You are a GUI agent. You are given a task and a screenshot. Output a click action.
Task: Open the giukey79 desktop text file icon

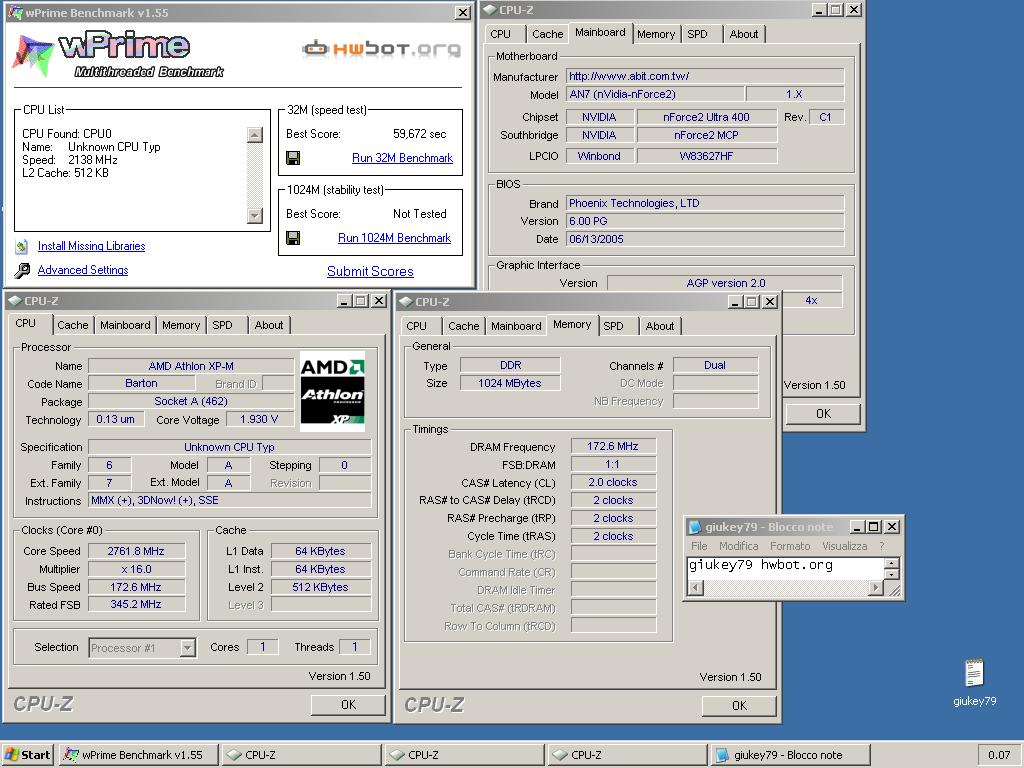pos(974,673)
